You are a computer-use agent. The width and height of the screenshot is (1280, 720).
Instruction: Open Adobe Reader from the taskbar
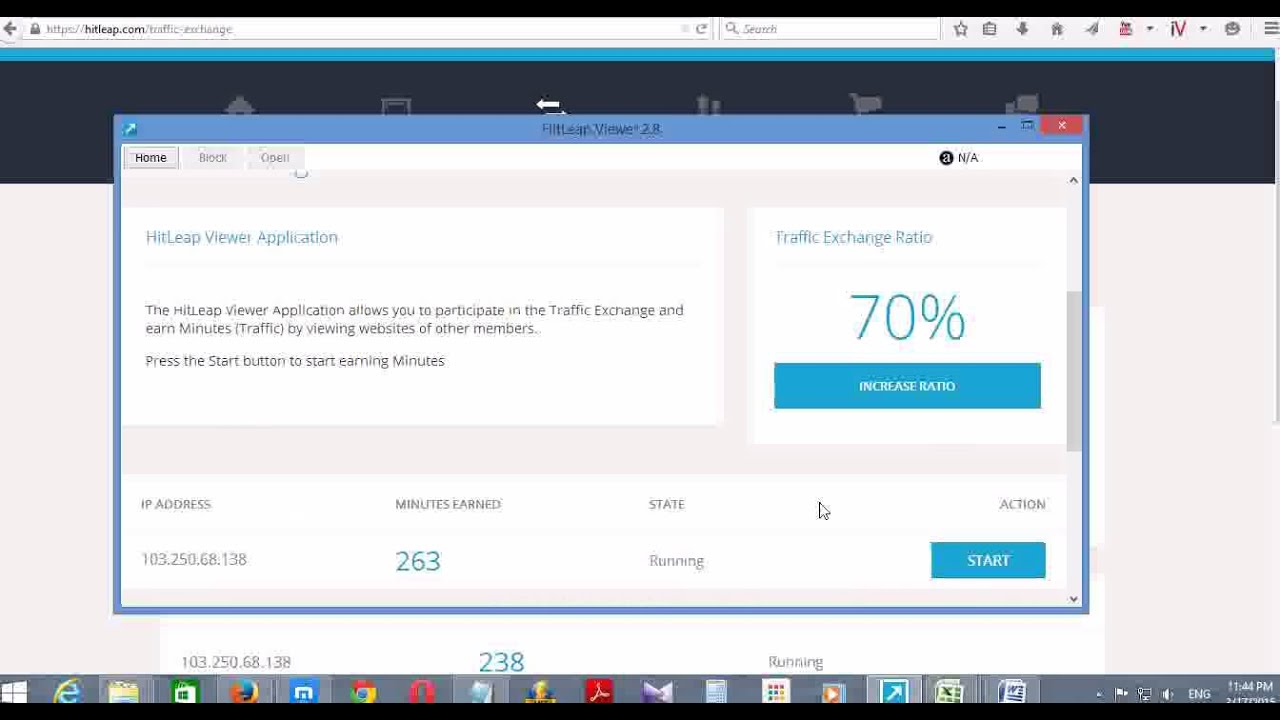click(599, 692)
